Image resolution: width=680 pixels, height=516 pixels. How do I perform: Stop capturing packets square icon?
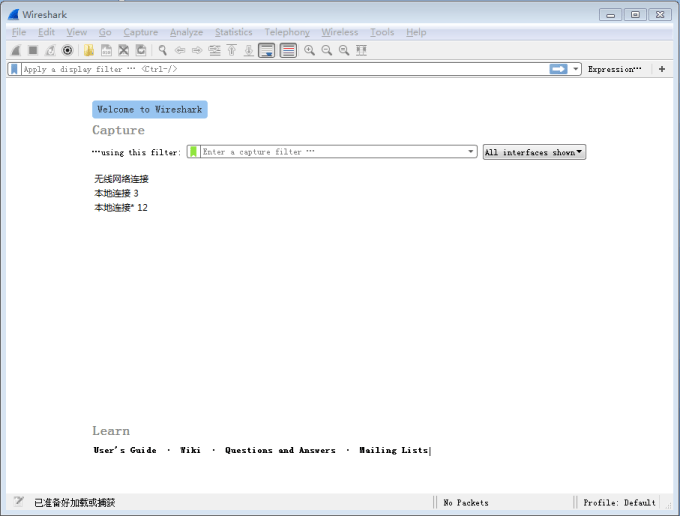coord(33,50)
